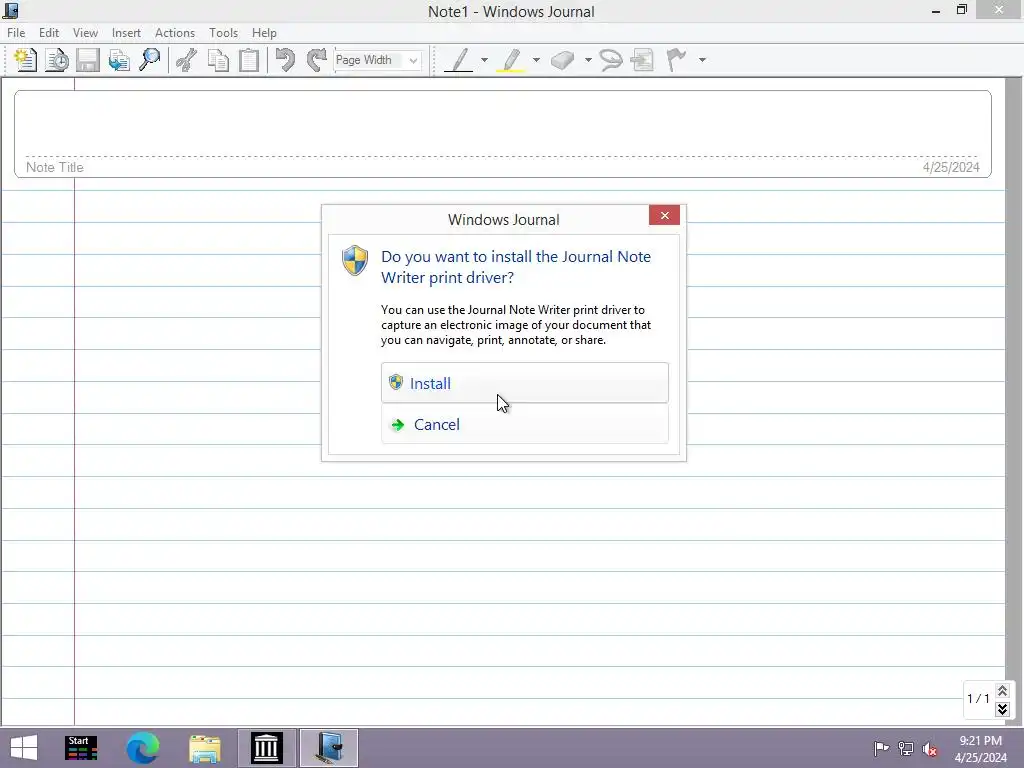This screenshot has width=1024, height=768.
Task: Cancel the print driver installation
Action: pos(524,424)
